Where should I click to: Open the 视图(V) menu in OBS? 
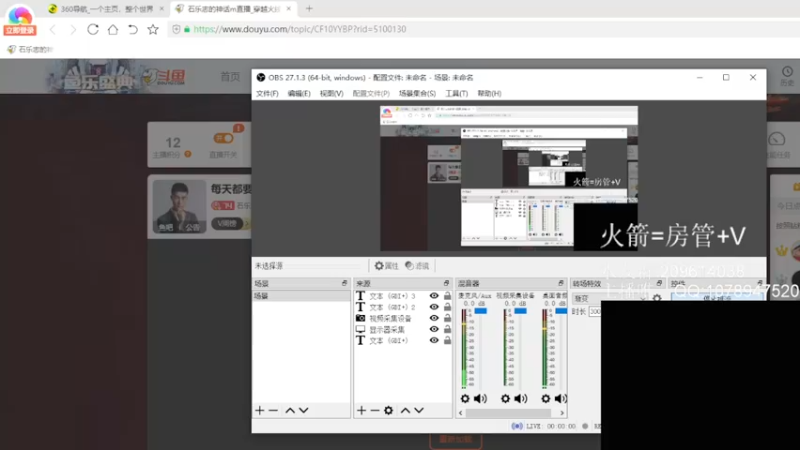click(331, 93)
